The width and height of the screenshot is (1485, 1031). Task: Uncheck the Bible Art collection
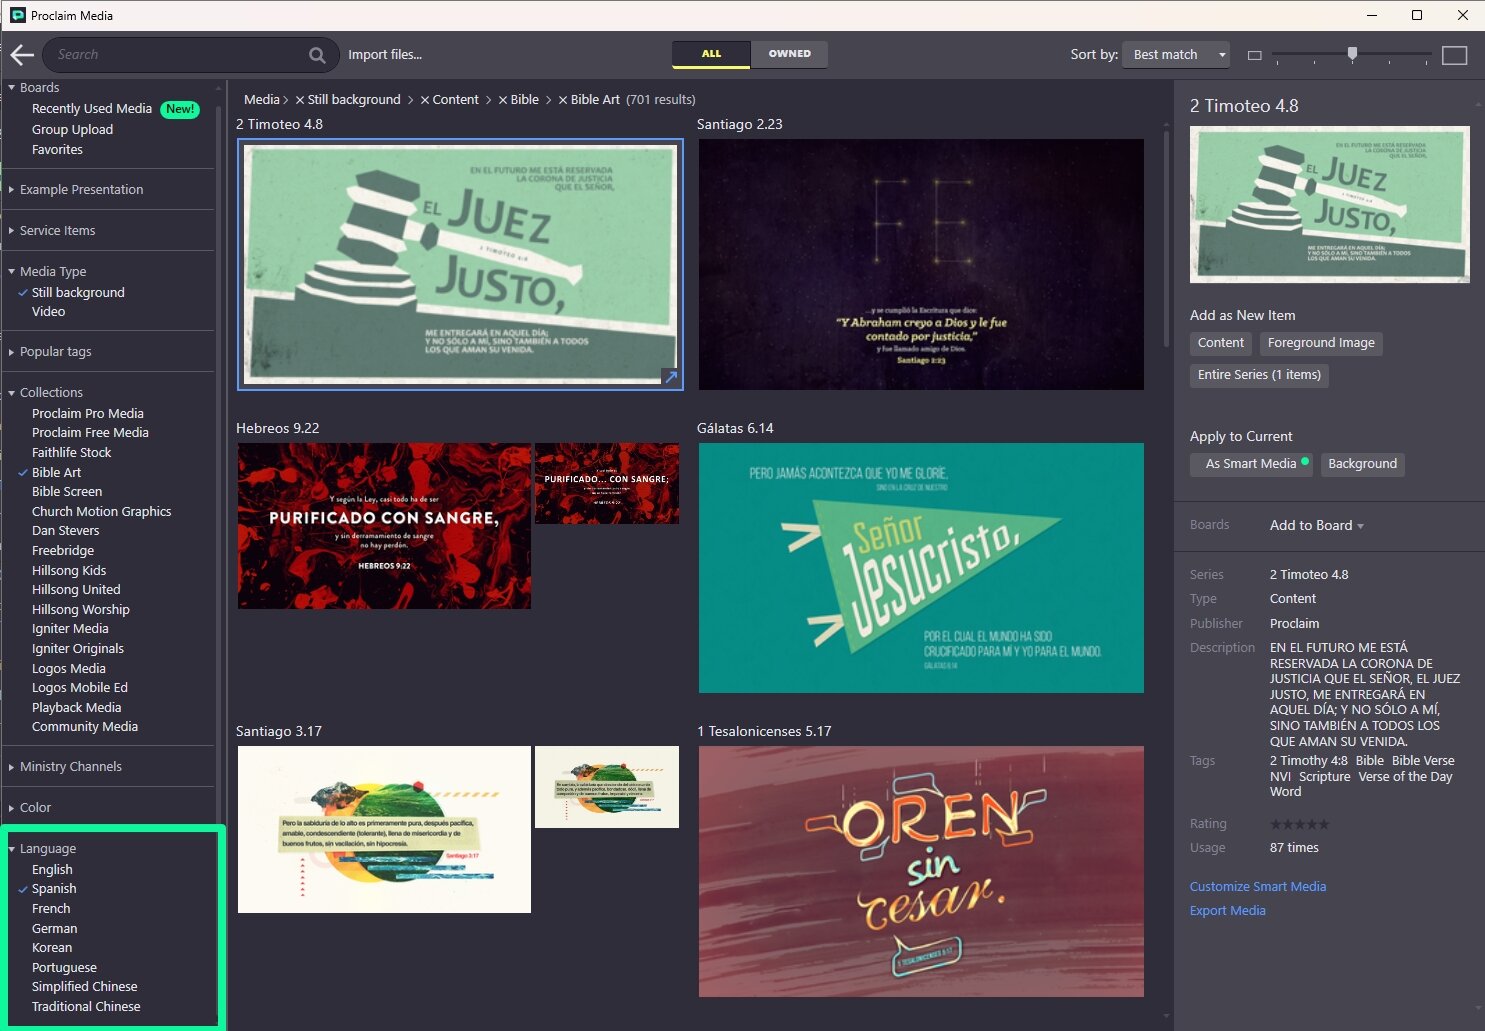[x=56, y=473]
